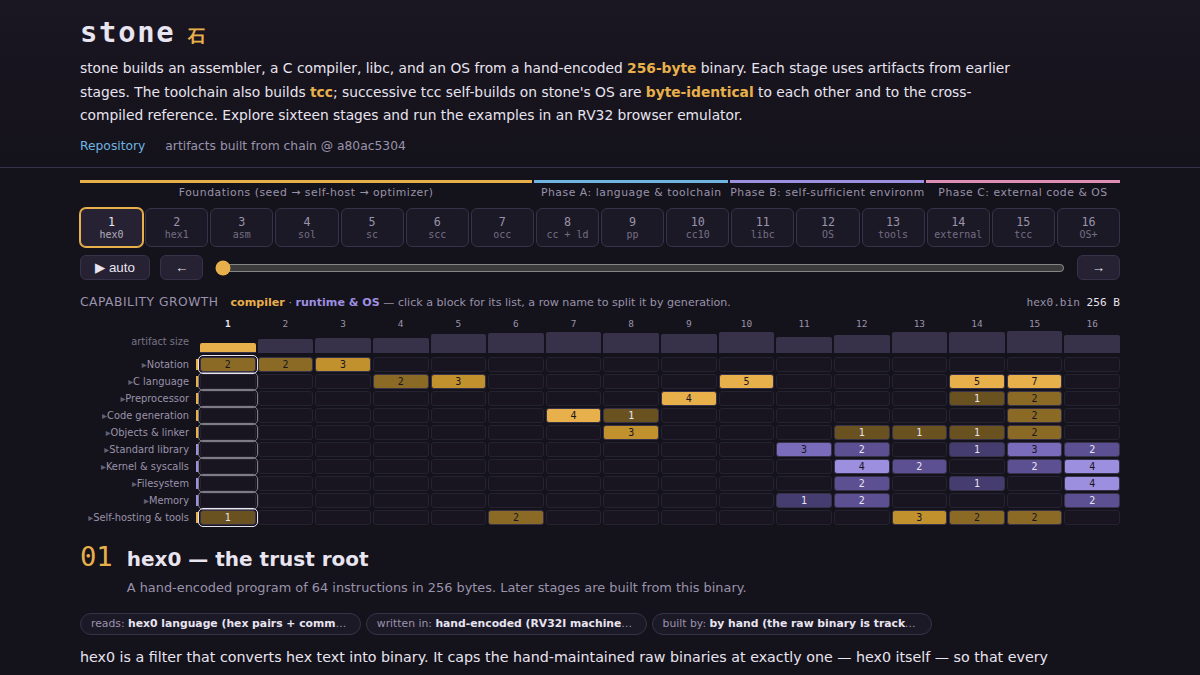Switch to stage 16 OS+ tab
The height and width of the screenshot is (675, 1200).
coord(1088,227)
